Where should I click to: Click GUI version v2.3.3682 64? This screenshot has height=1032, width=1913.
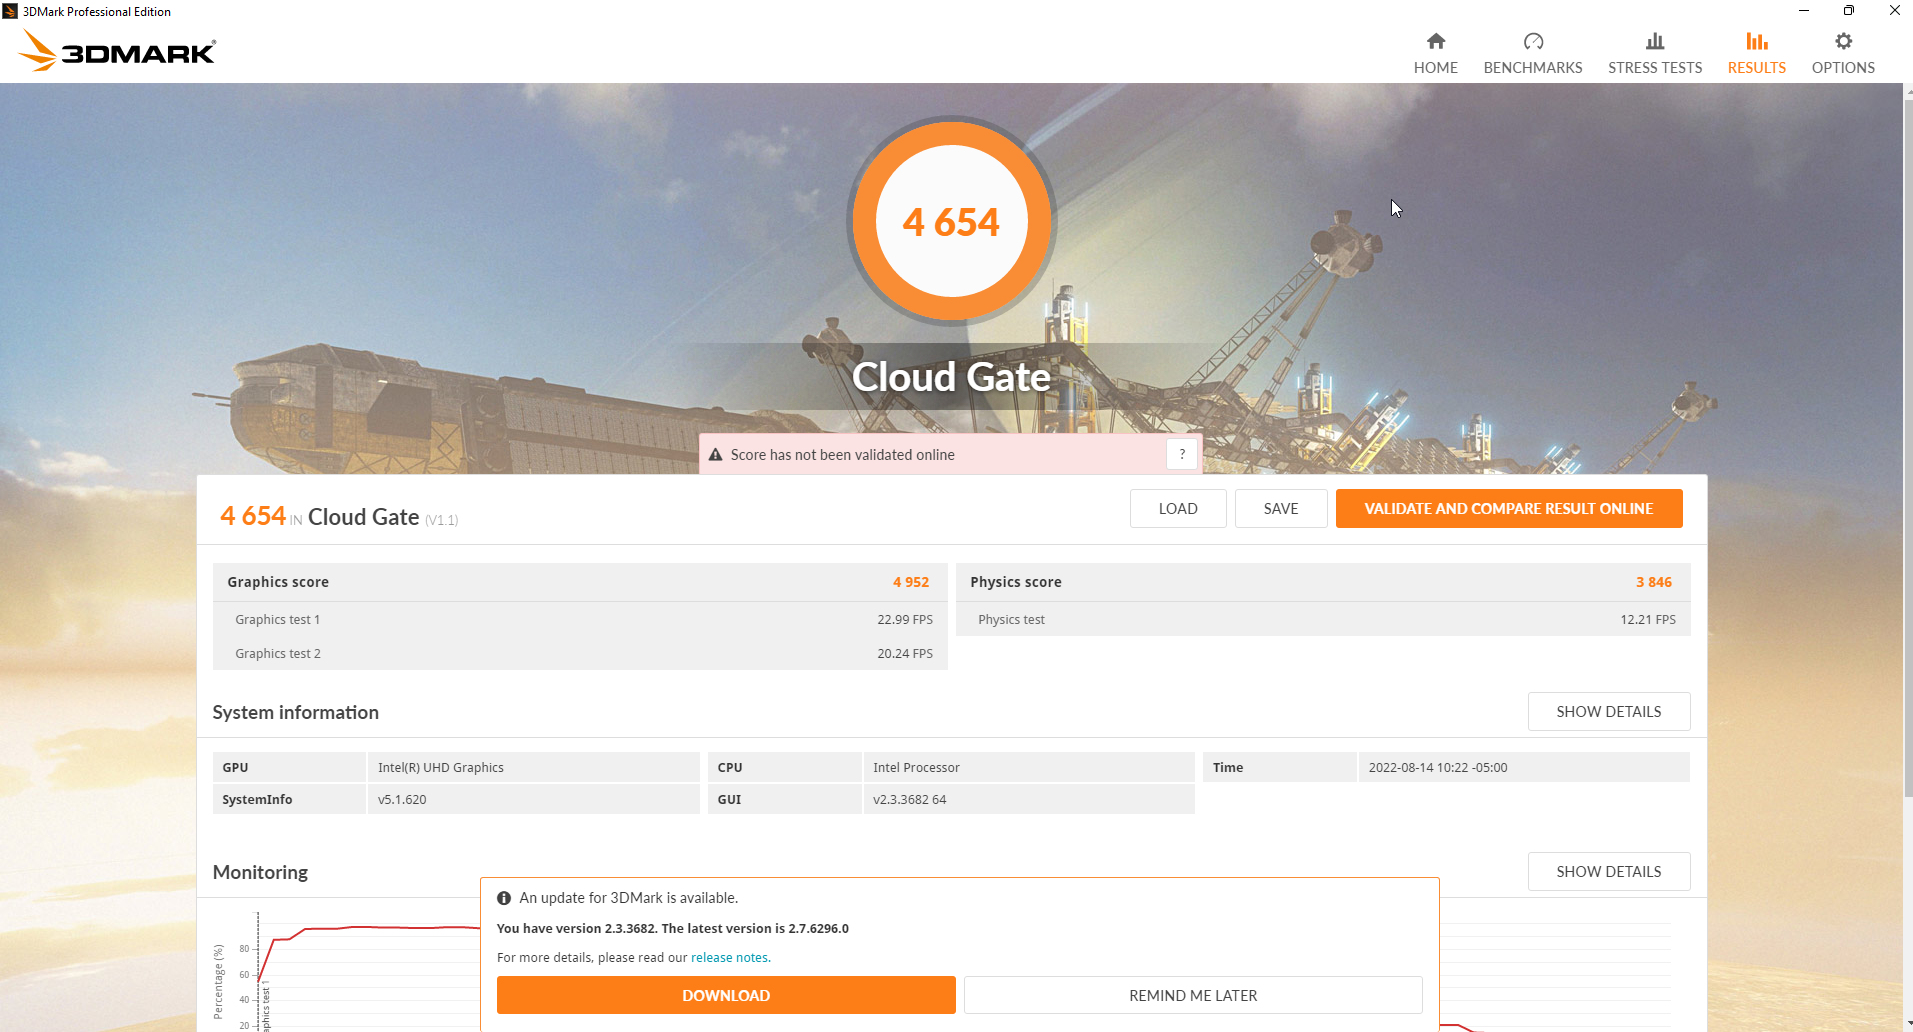pos(909,799)
